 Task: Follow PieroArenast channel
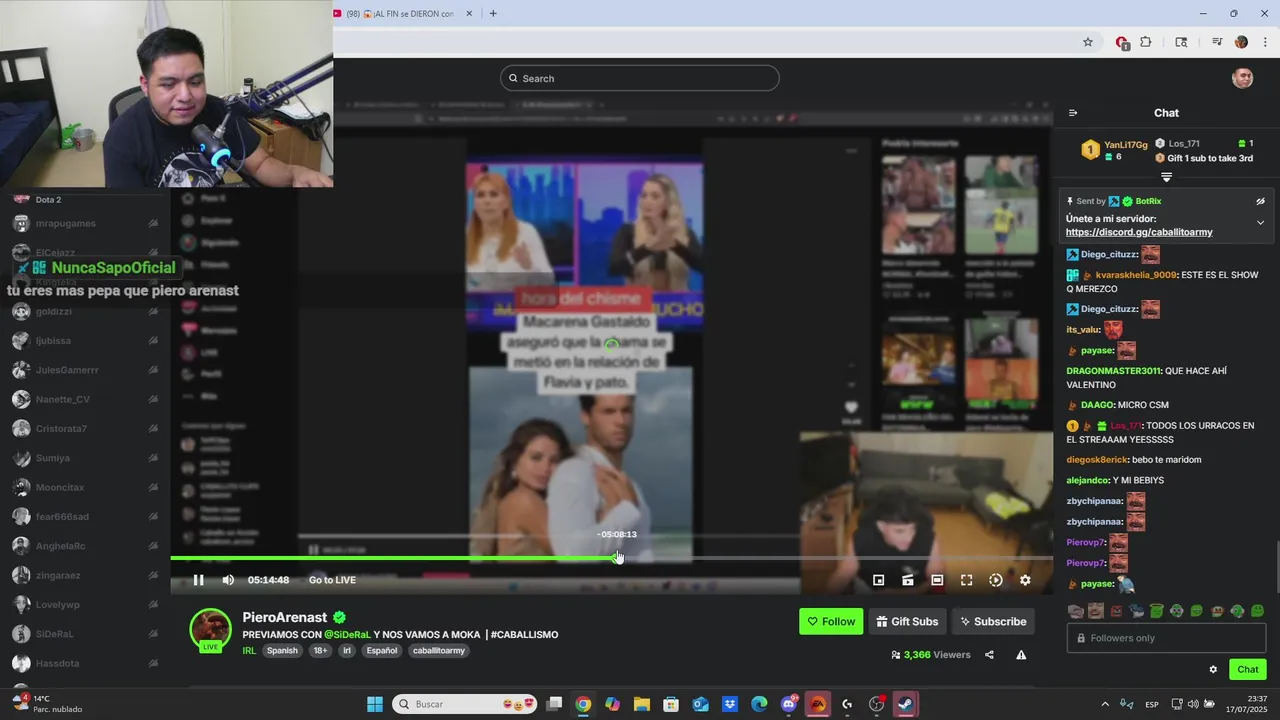point(831,621)
